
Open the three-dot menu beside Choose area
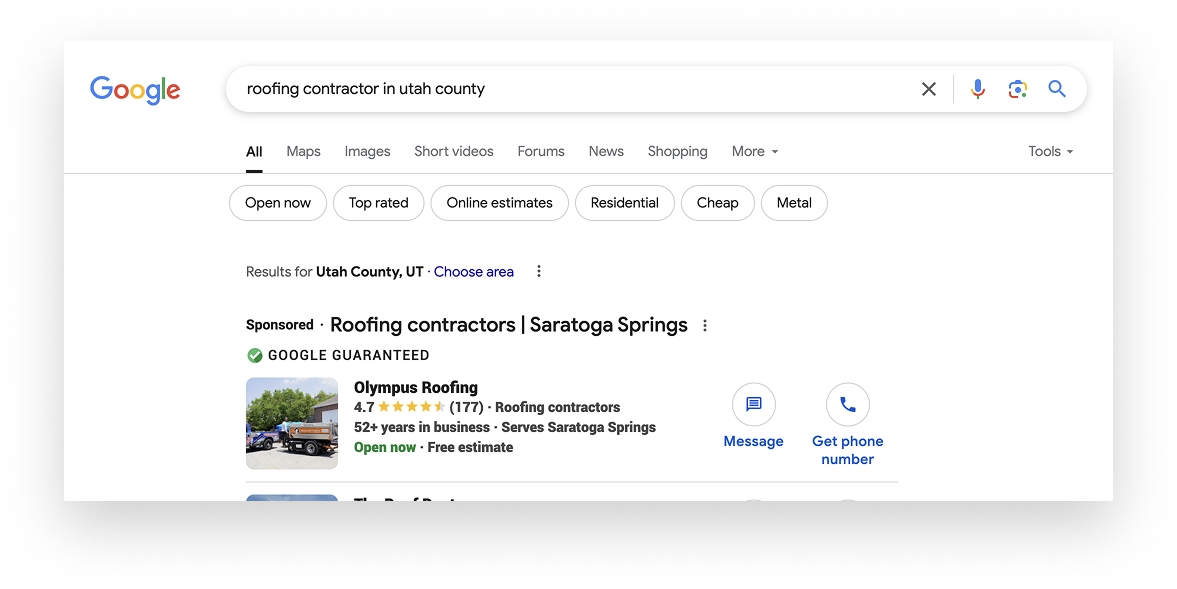coord(538,272)
